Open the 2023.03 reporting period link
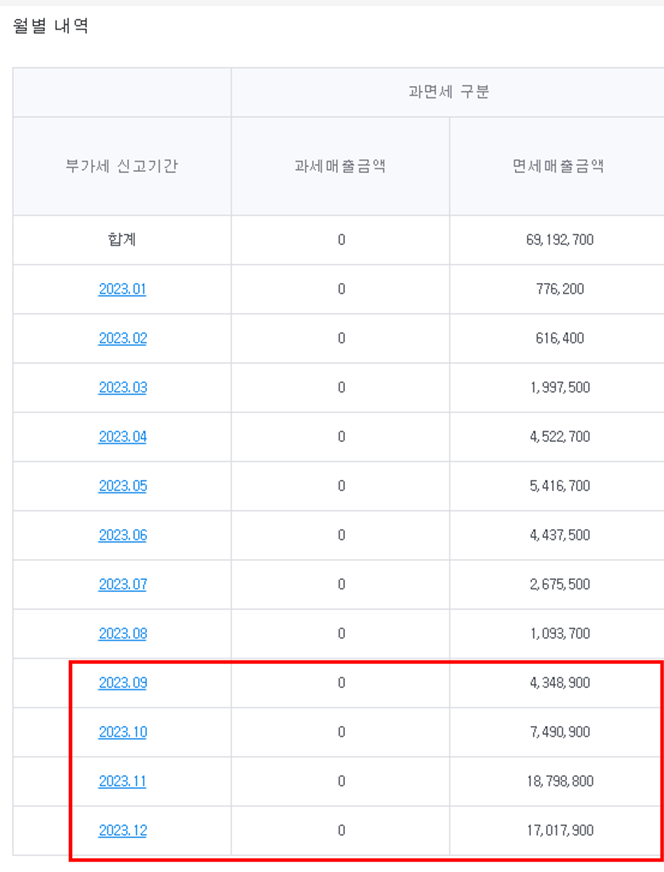This screenshot has width=664, height=872. click(123, 388)
